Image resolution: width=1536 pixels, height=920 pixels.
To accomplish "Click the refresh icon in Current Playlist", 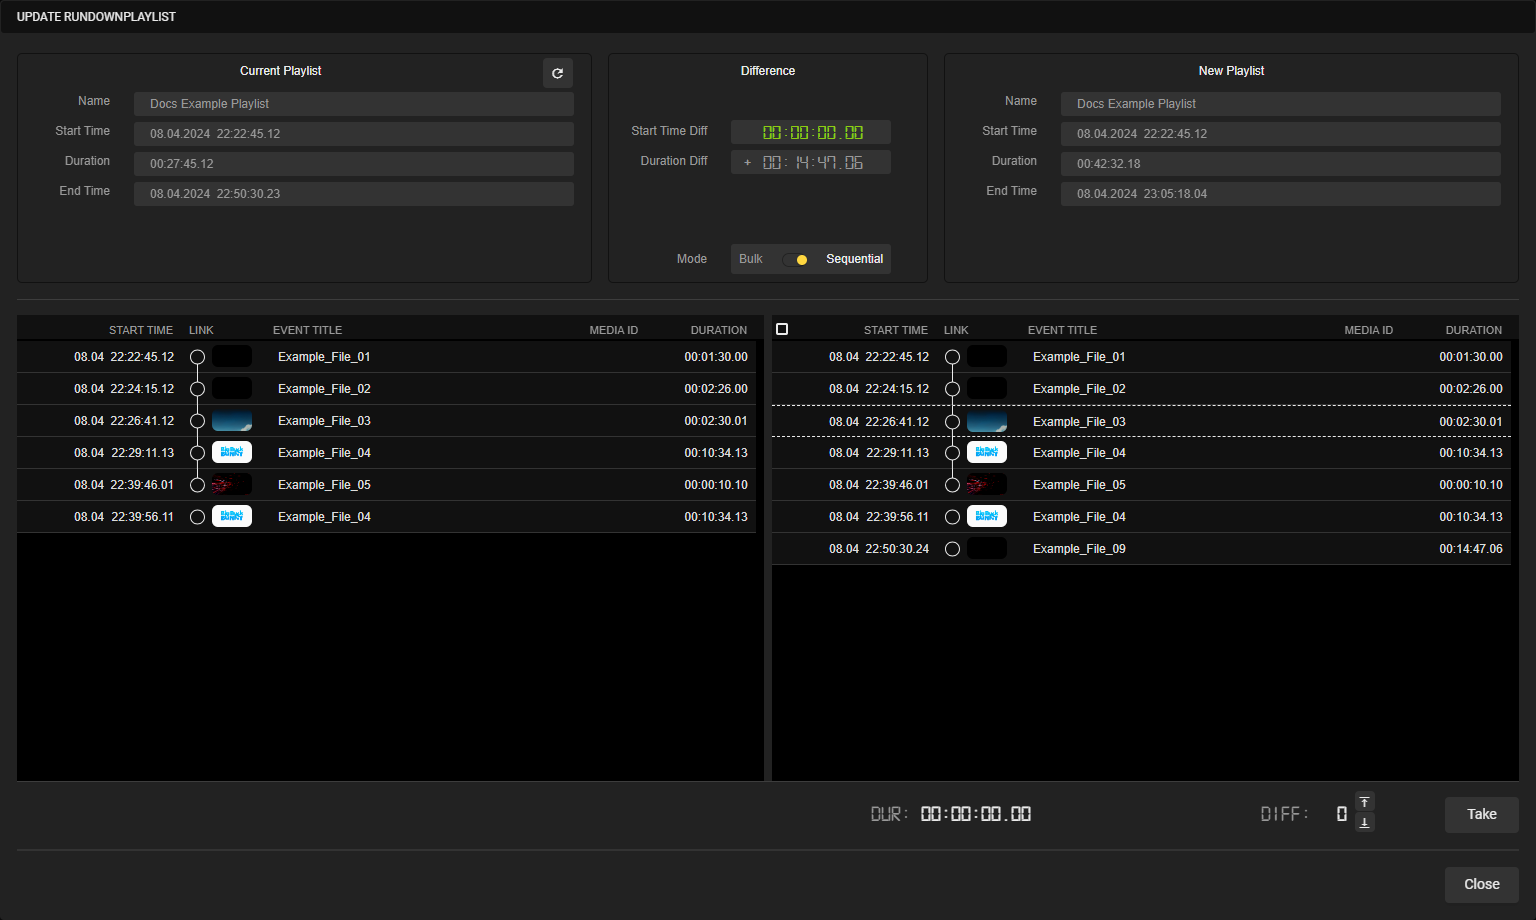I will click(558, 73).
